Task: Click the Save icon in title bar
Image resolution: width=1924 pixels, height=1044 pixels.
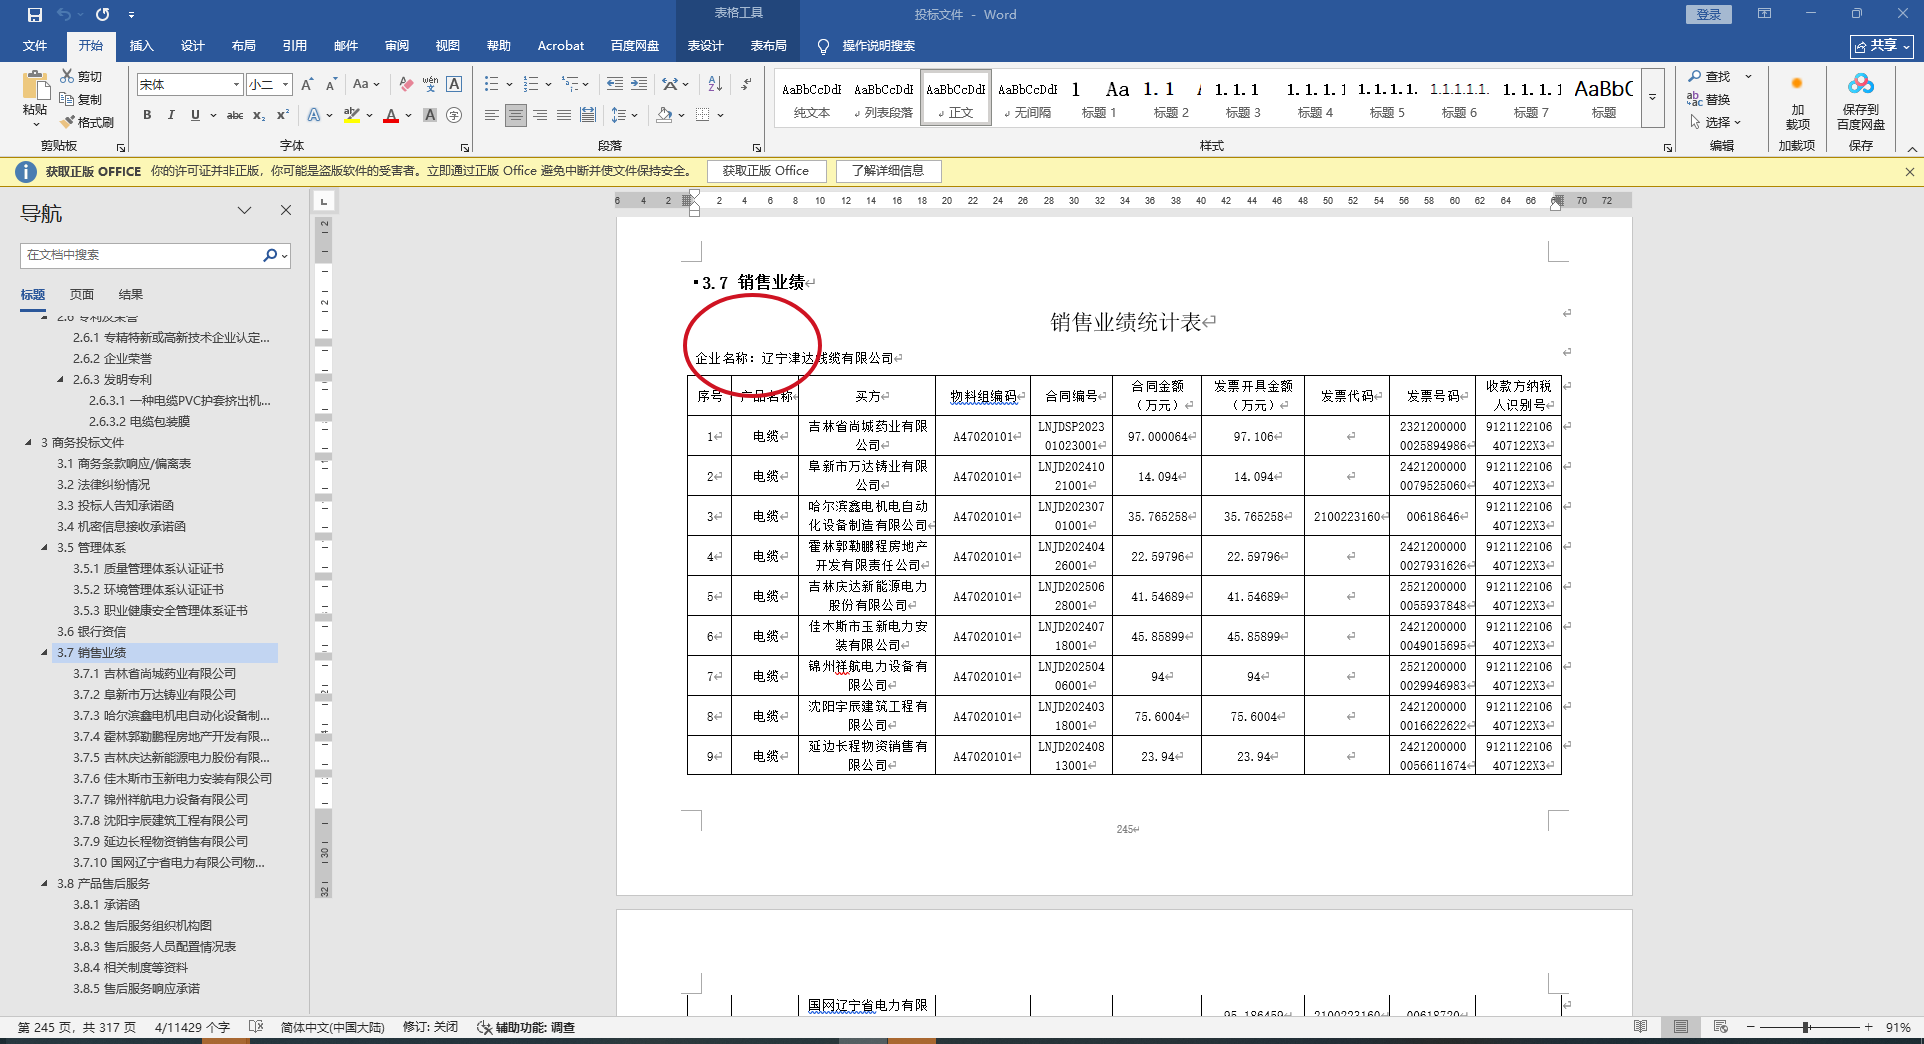Action: click(35, 15)
